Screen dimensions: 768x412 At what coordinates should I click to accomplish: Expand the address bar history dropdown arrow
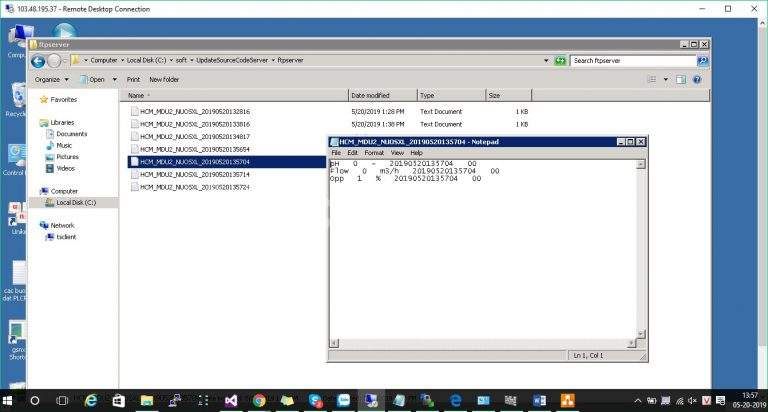(546, 61)
